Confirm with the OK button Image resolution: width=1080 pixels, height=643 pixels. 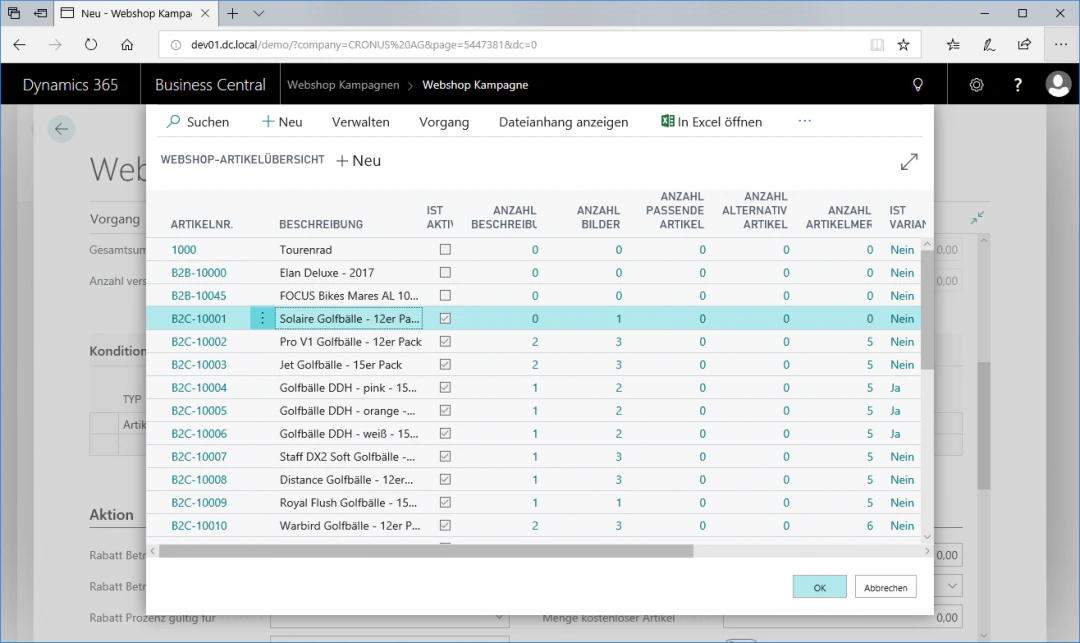[819, 587]
